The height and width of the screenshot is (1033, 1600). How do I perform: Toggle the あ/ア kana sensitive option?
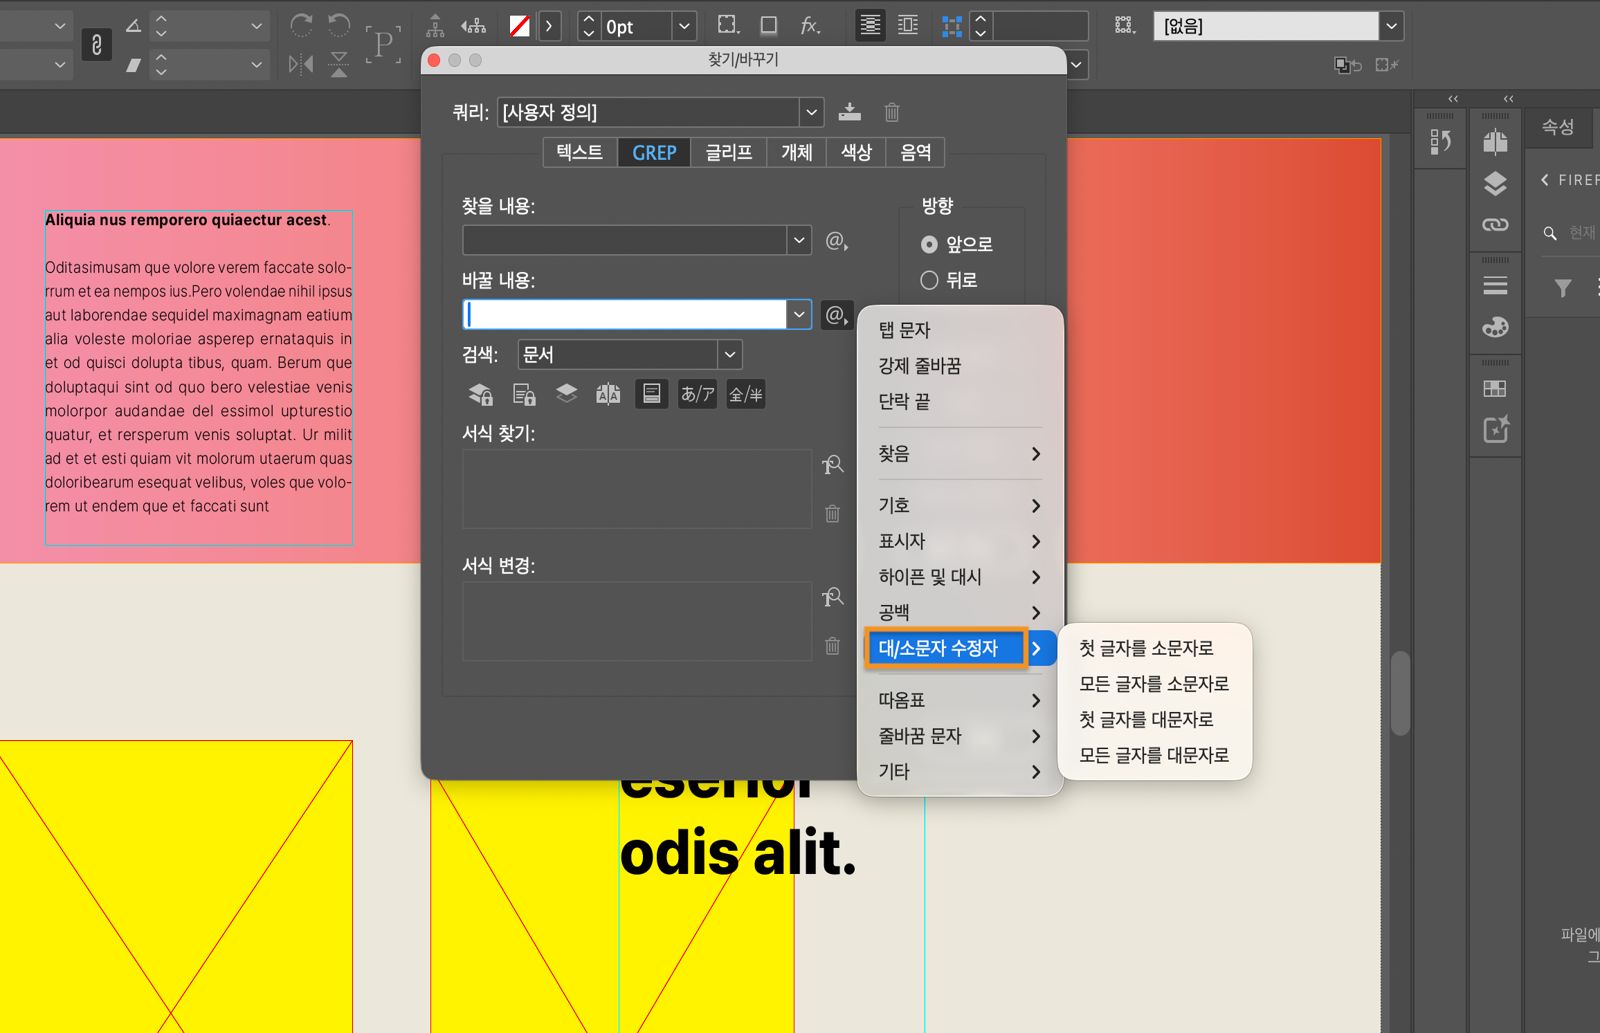pos(698,394)
